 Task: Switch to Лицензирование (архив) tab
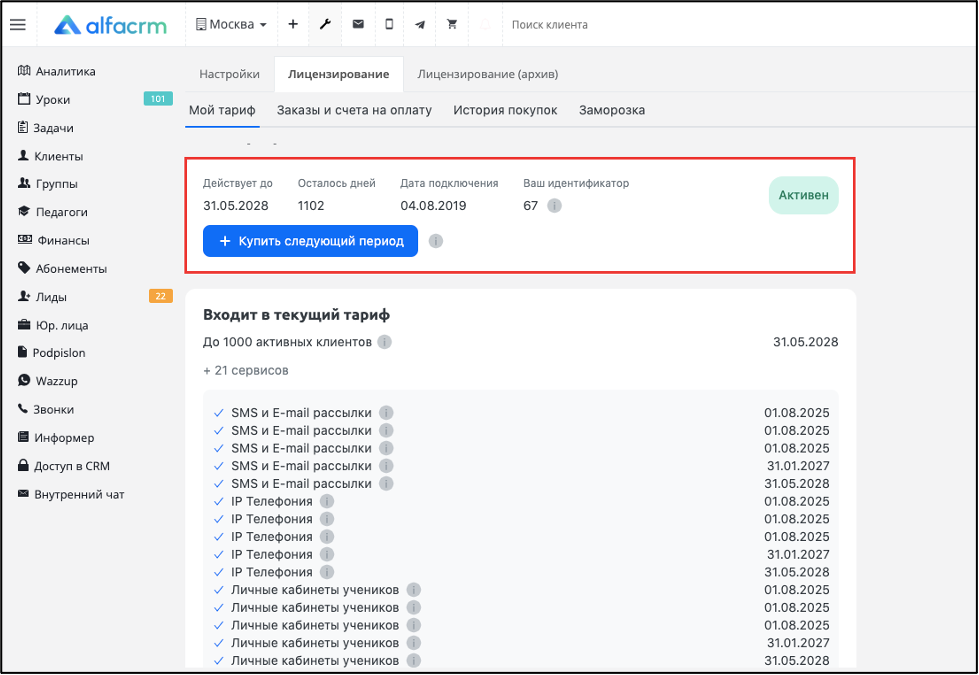coord(488,74)
